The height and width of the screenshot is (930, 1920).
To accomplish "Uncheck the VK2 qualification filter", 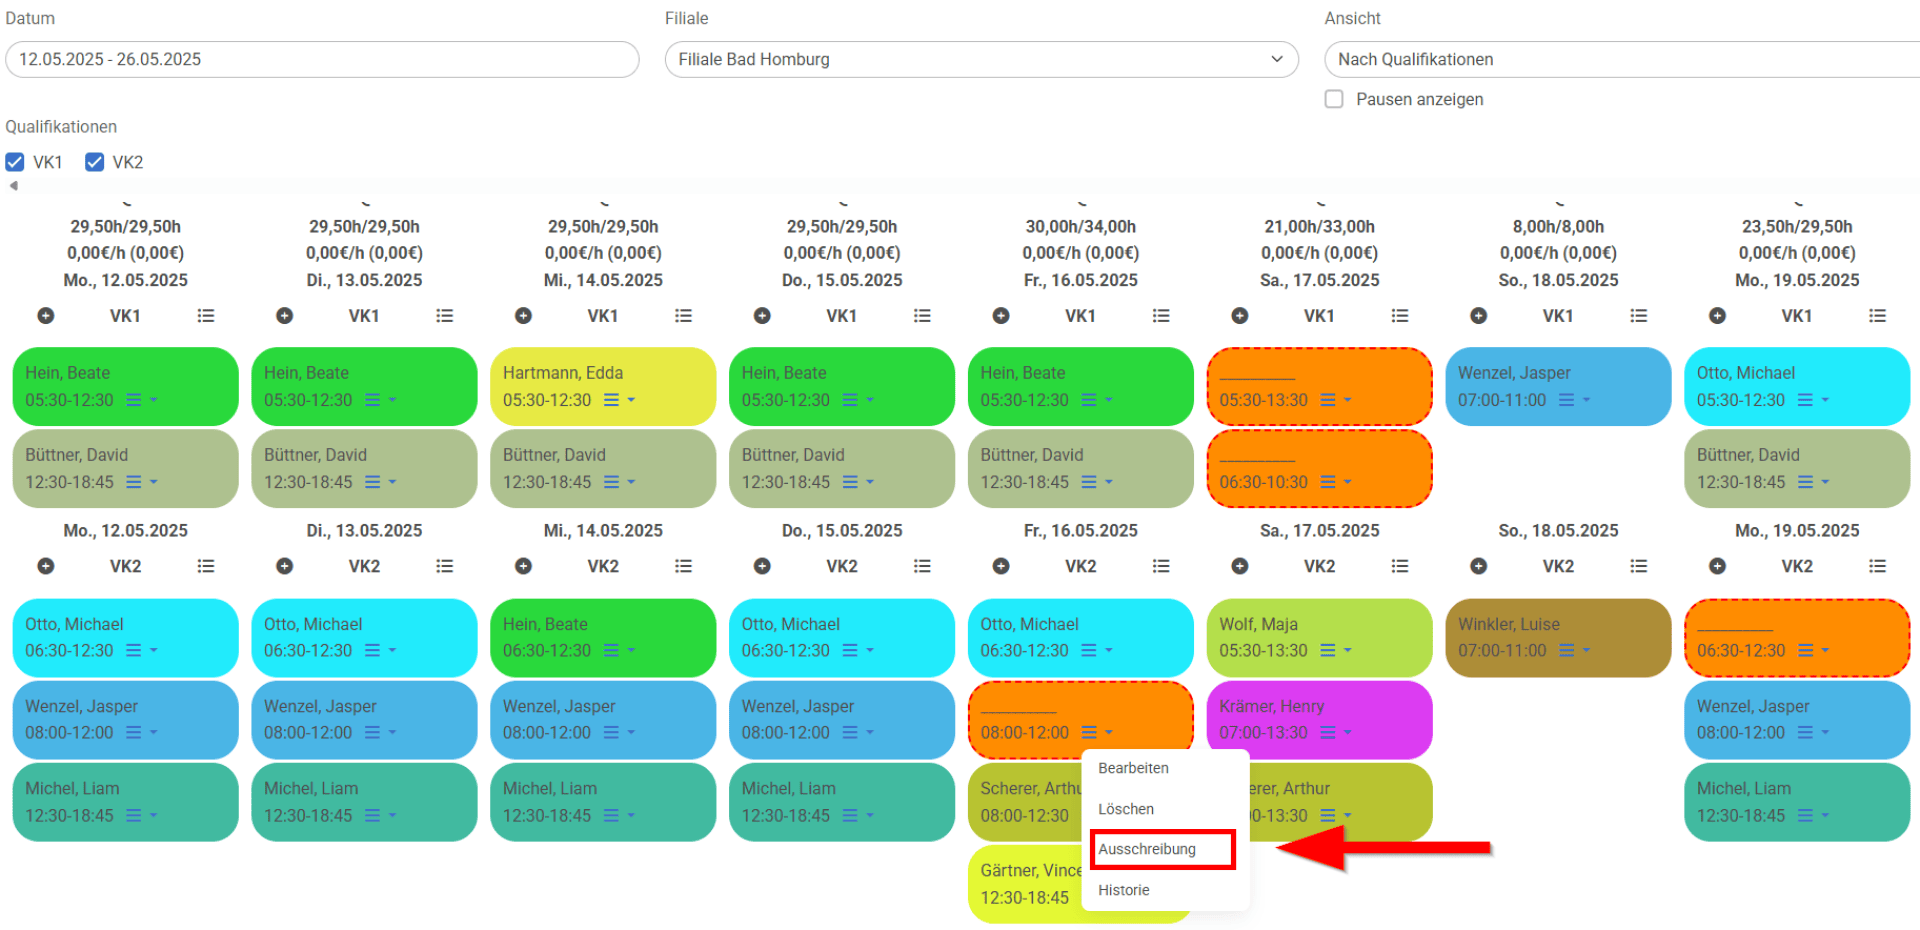I will click(x=95, y=161).
